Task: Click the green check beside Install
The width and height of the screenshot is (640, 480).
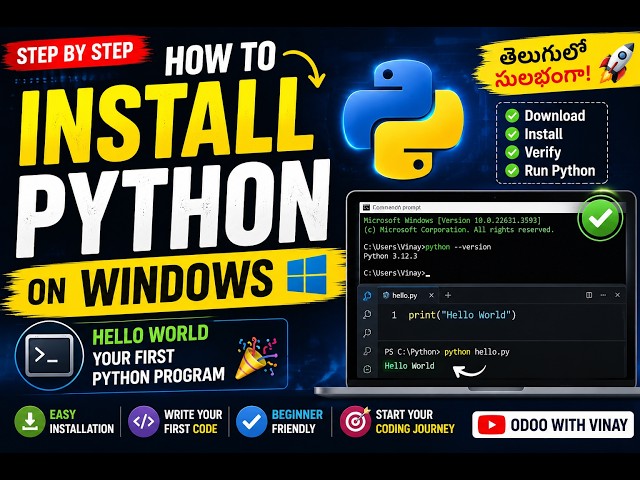Action: [512, 134]
